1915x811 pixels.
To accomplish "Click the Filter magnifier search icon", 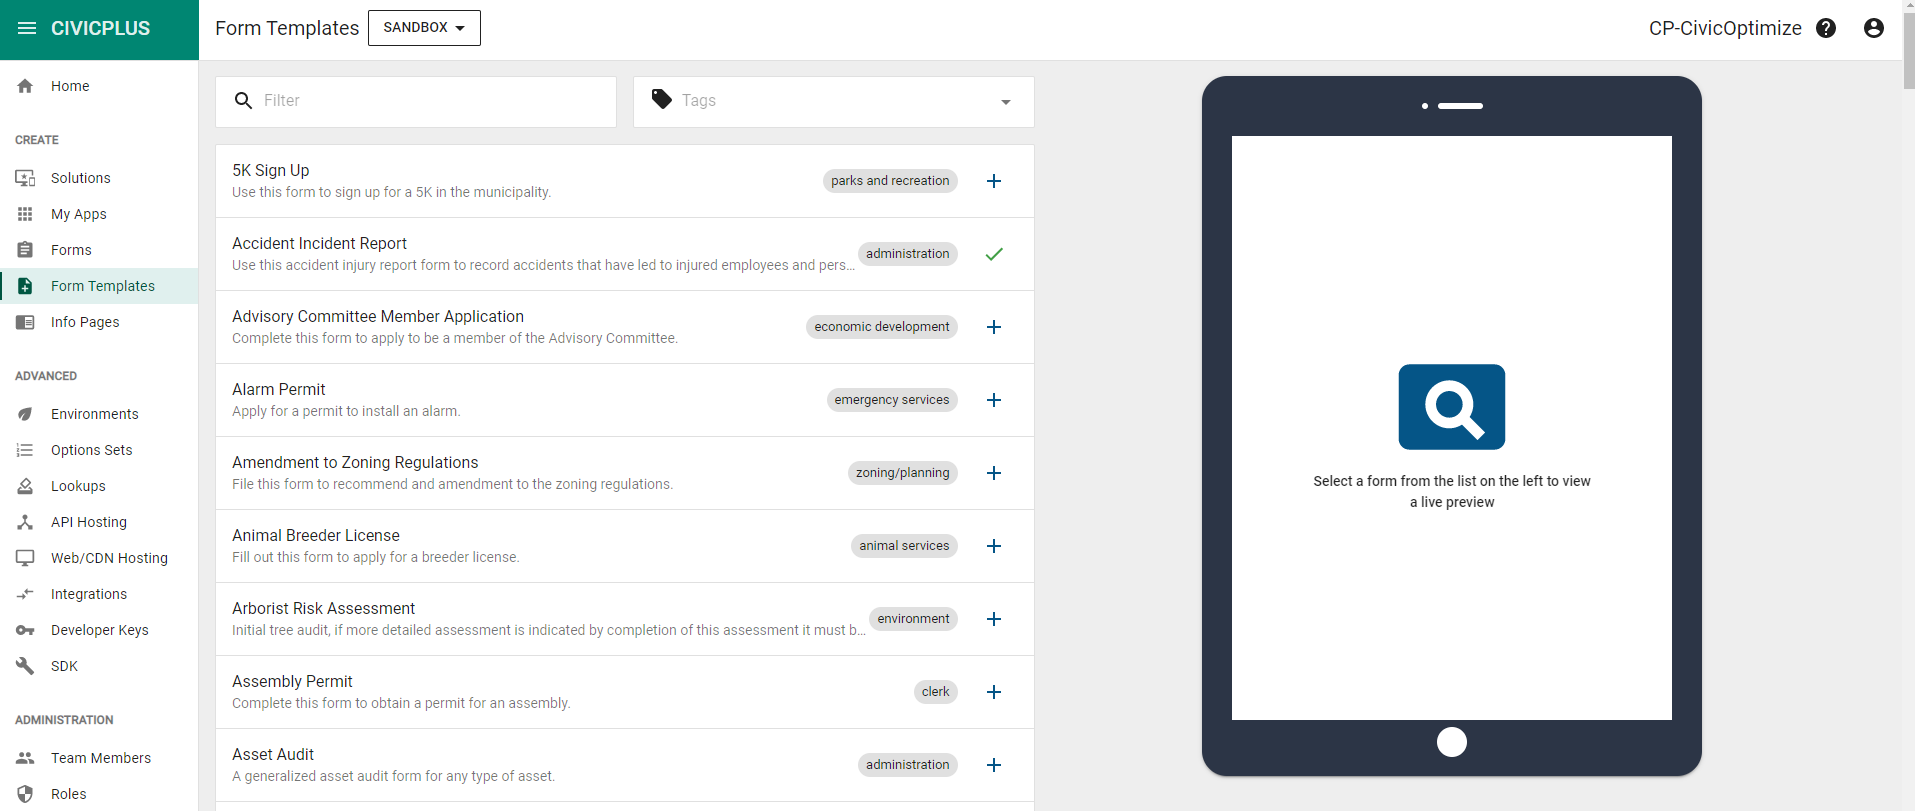I will tap(243, 101).
